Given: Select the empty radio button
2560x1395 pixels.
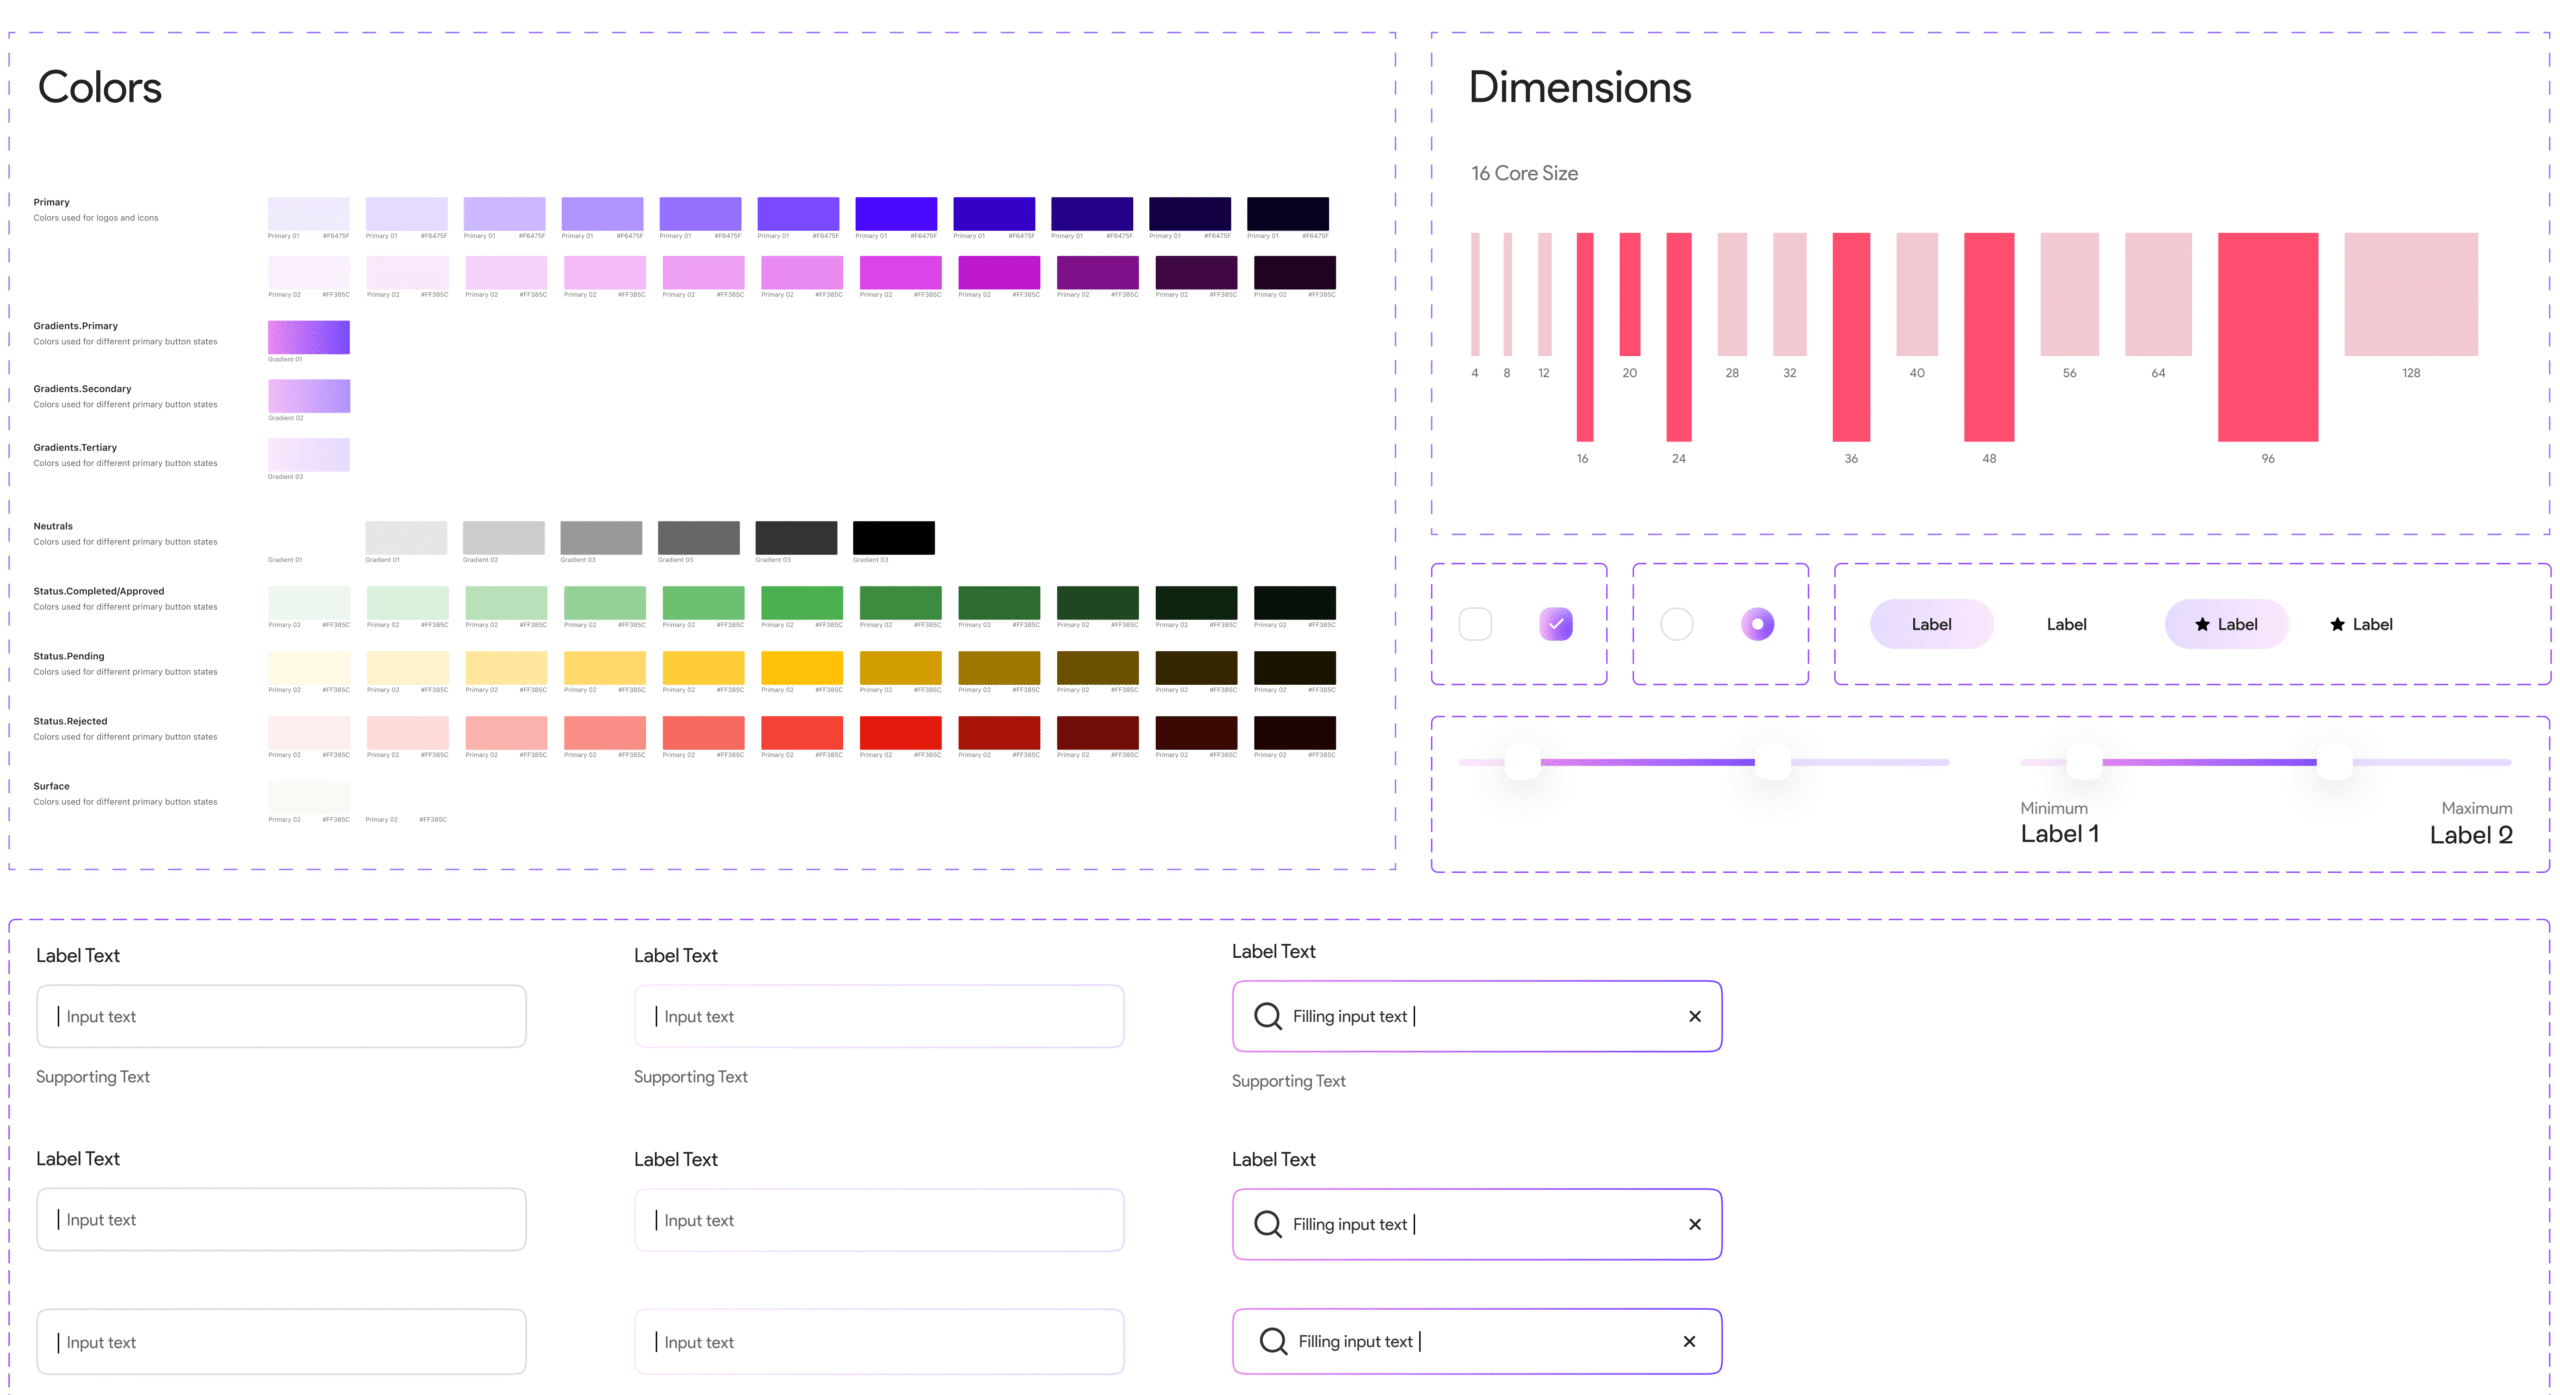Looking at the screenshot, I should pyautogui.click(x=1677, y=624).
